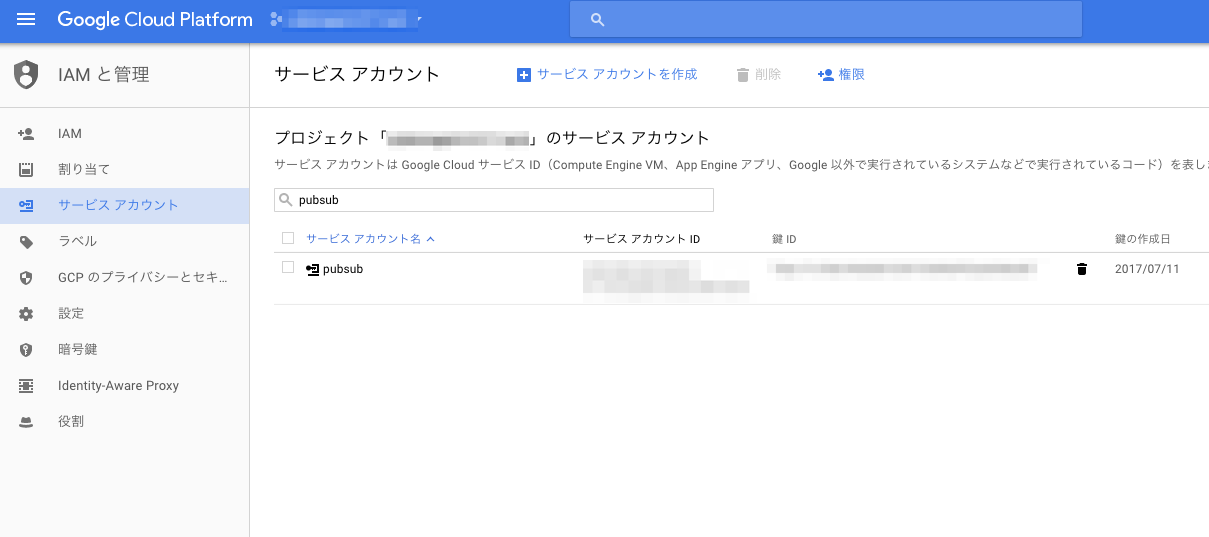Select 割り当て in the sidebar
1209x537 pixels.
coord(84,170)
